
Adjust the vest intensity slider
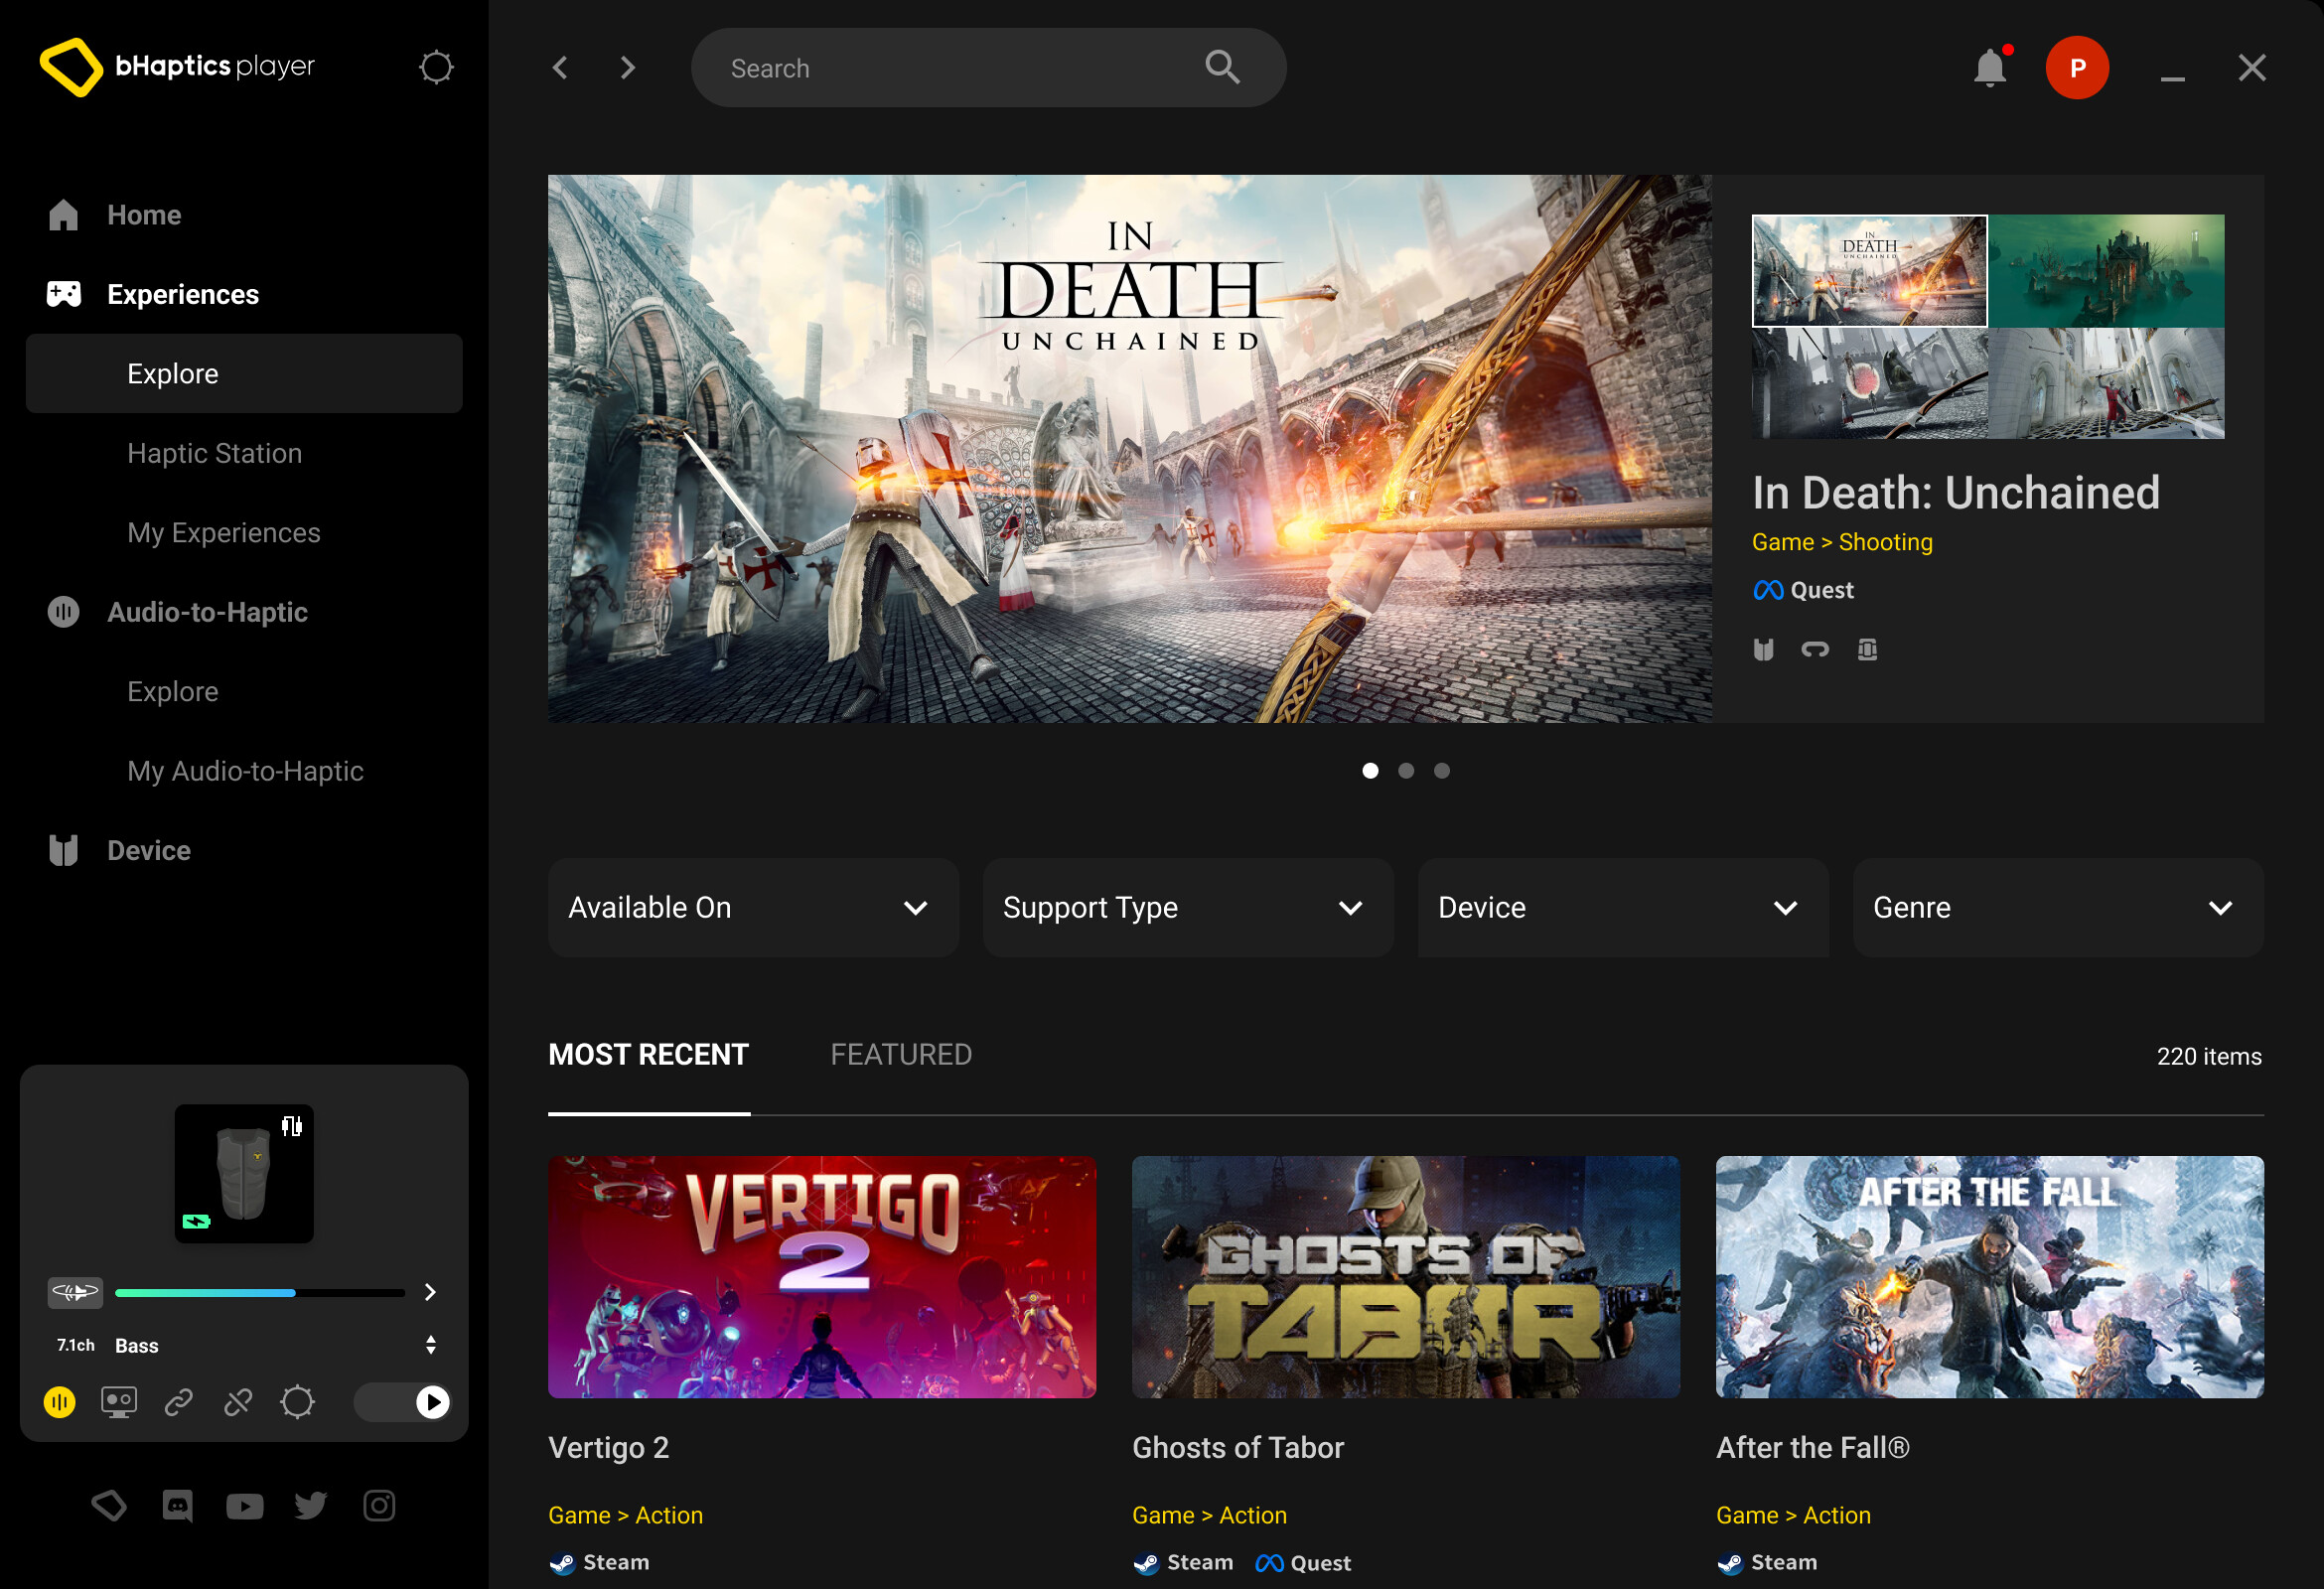pyautogui.click(x=258, y=1292)
